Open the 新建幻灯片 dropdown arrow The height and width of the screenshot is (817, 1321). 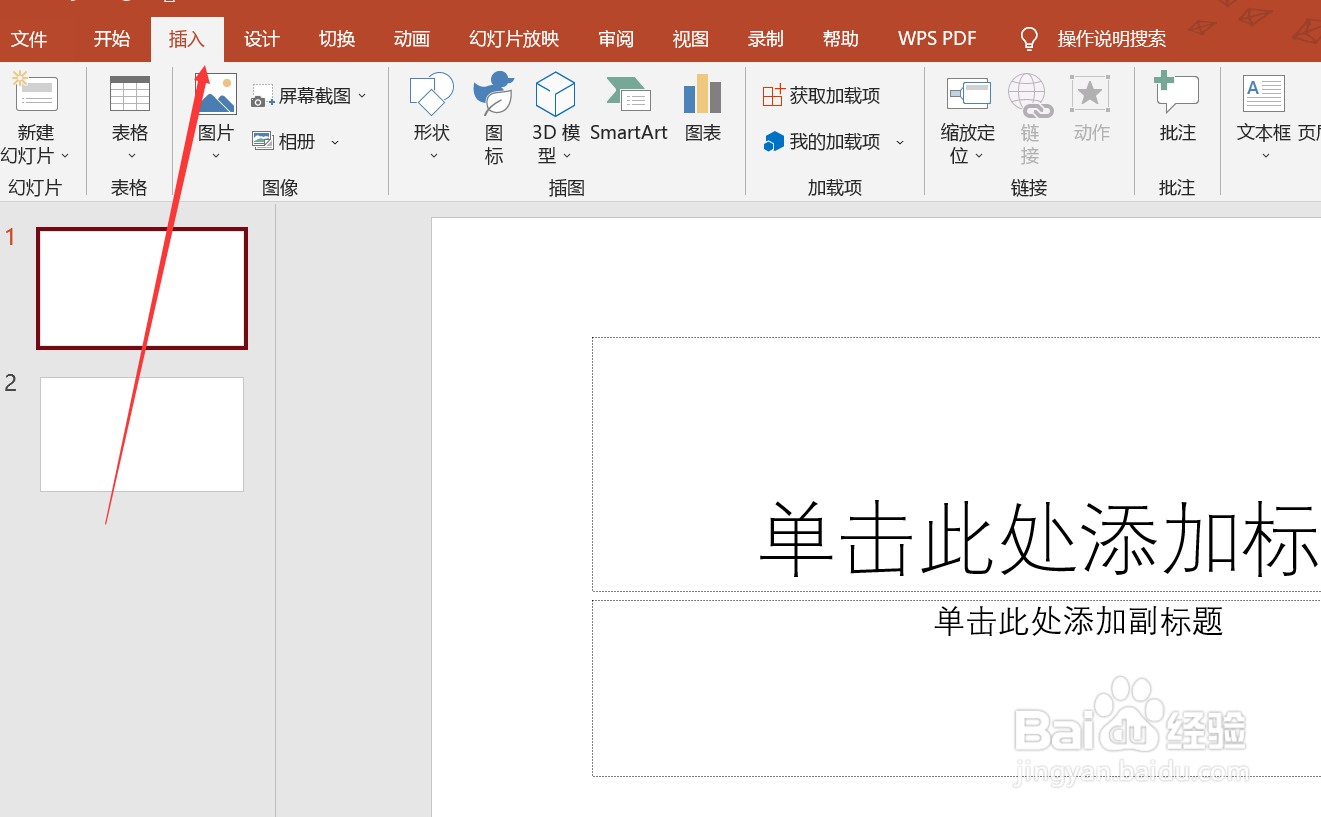(62, 155)
